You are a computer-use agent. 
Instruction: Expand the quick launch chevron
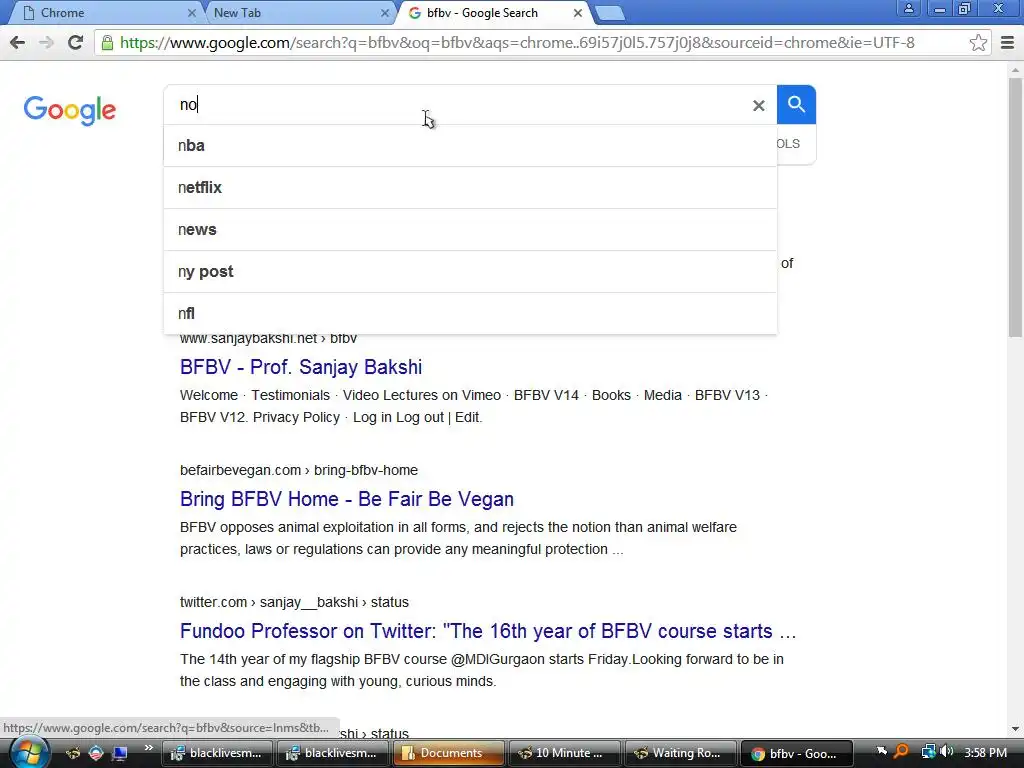(148, 748)
